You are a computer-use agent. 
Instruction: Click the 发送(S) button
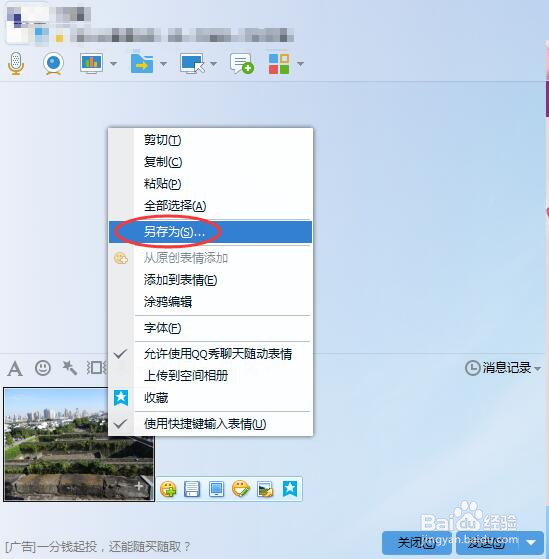(487, 543)
